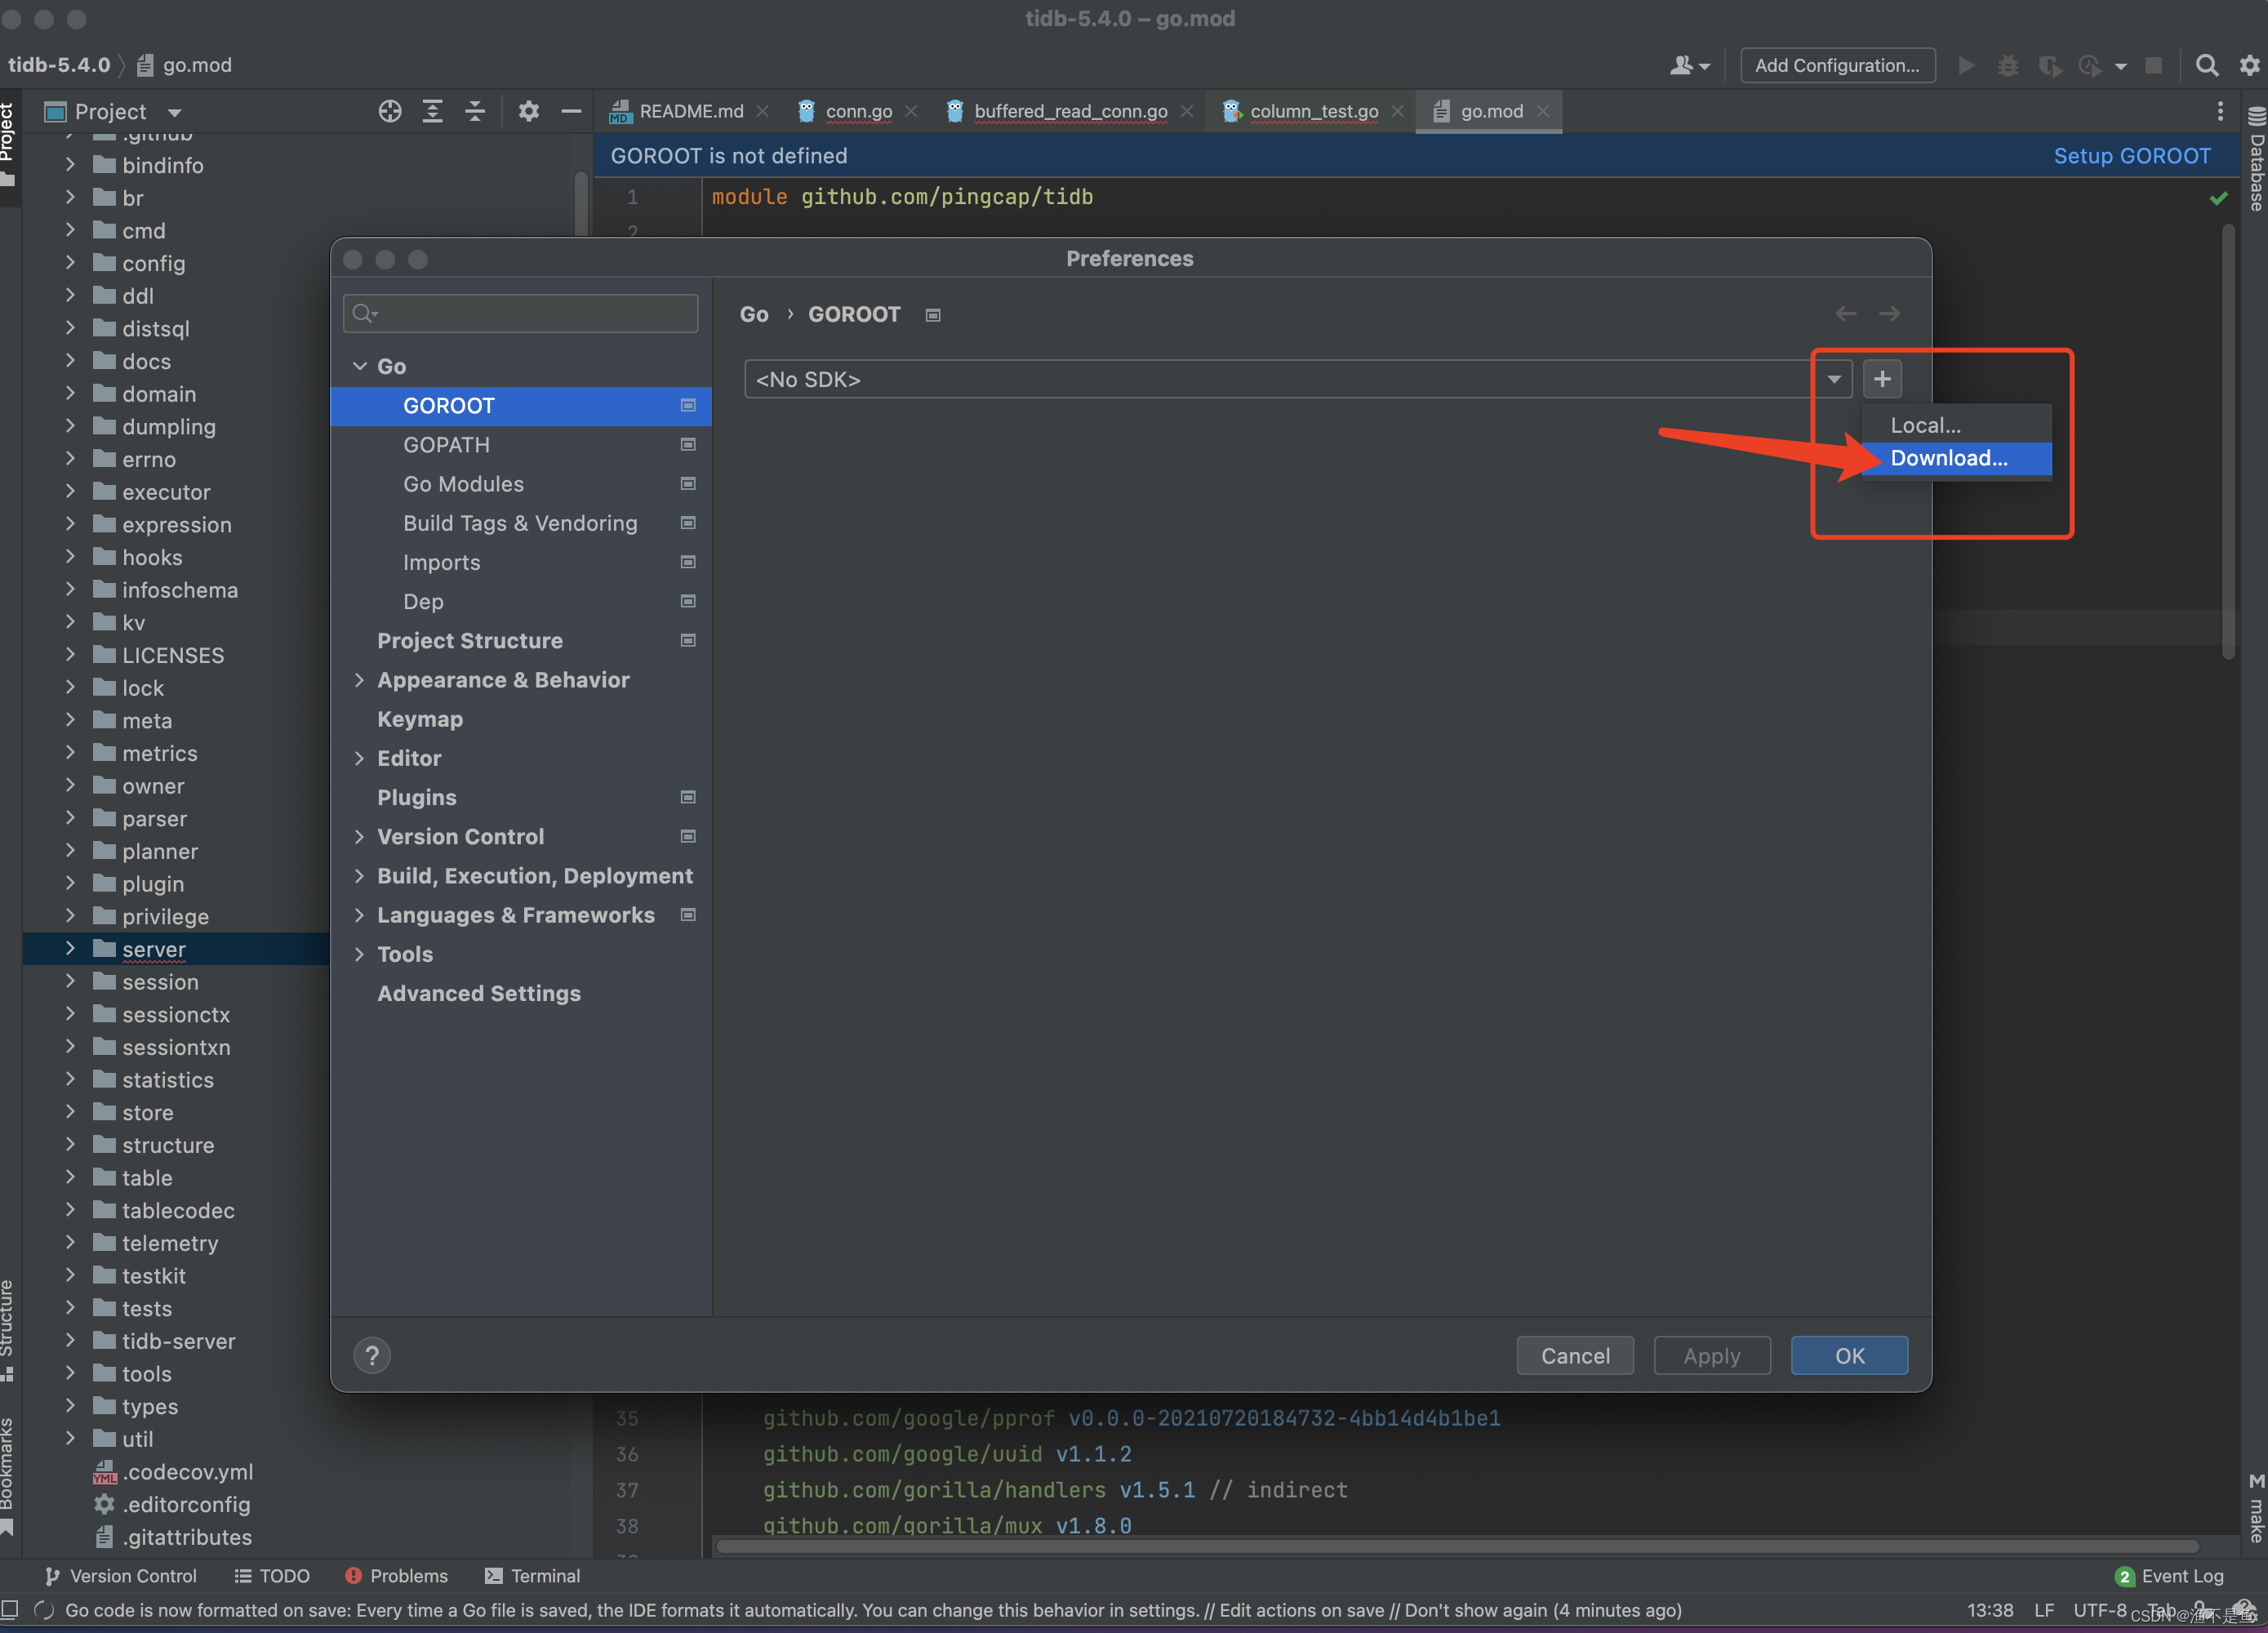Select the GOPATH settings section
Screen dimensions: 2268x1633
pos(446,443)
